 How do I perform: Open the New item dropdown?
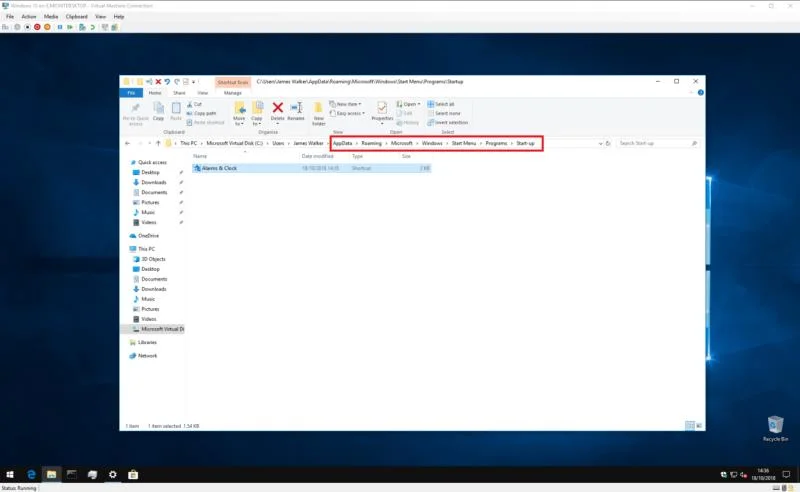(x=345, y=104)
